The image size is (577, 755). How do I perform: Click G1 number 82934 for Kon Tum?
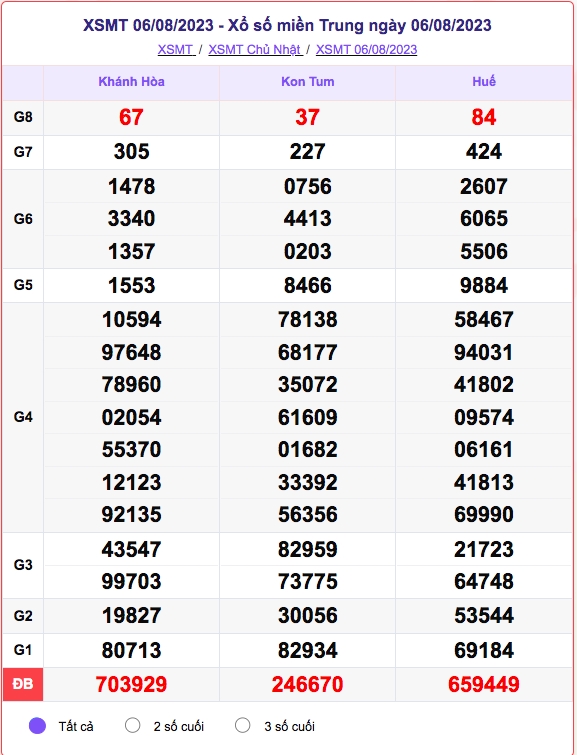(x=307, y=650)
